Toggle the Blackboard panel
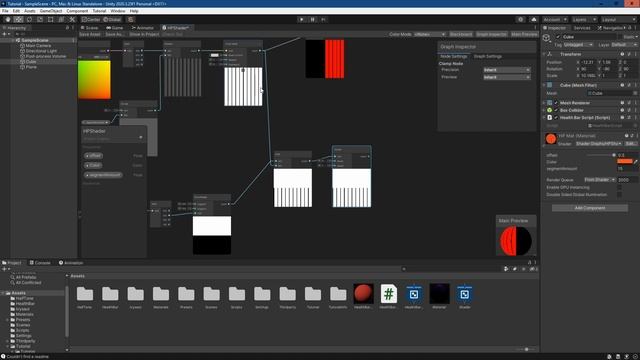 pos(461,34)
